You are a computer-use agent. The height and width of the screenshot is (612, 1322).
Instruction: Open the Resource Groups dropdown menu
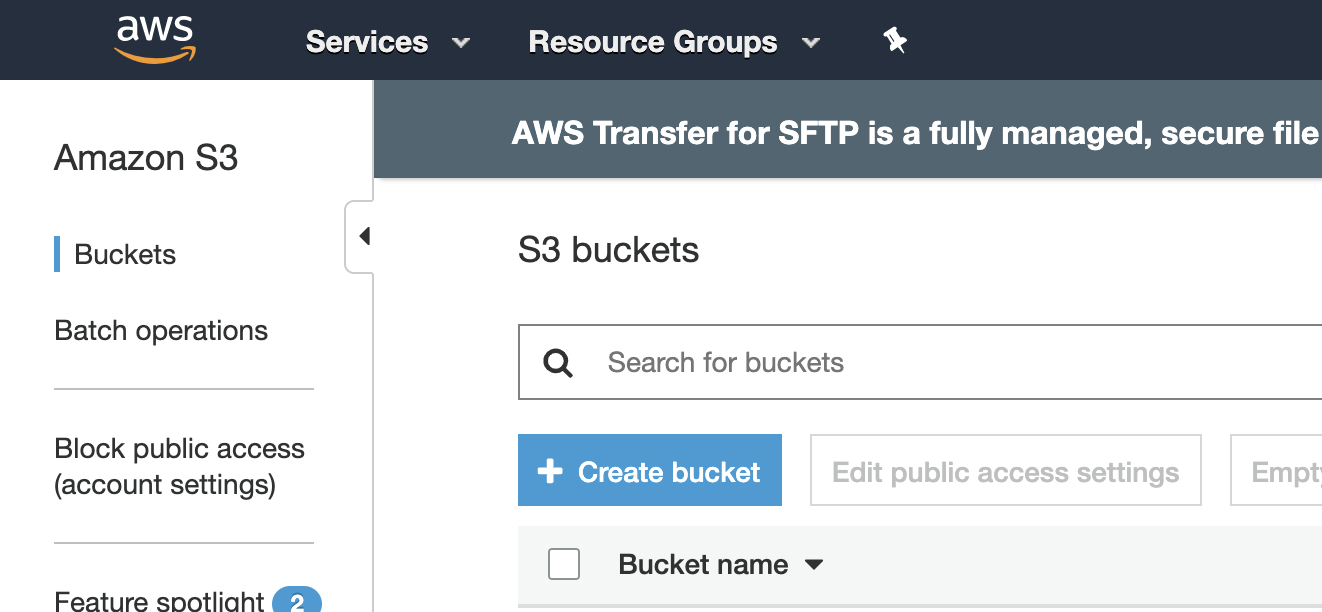pos(674,42)
